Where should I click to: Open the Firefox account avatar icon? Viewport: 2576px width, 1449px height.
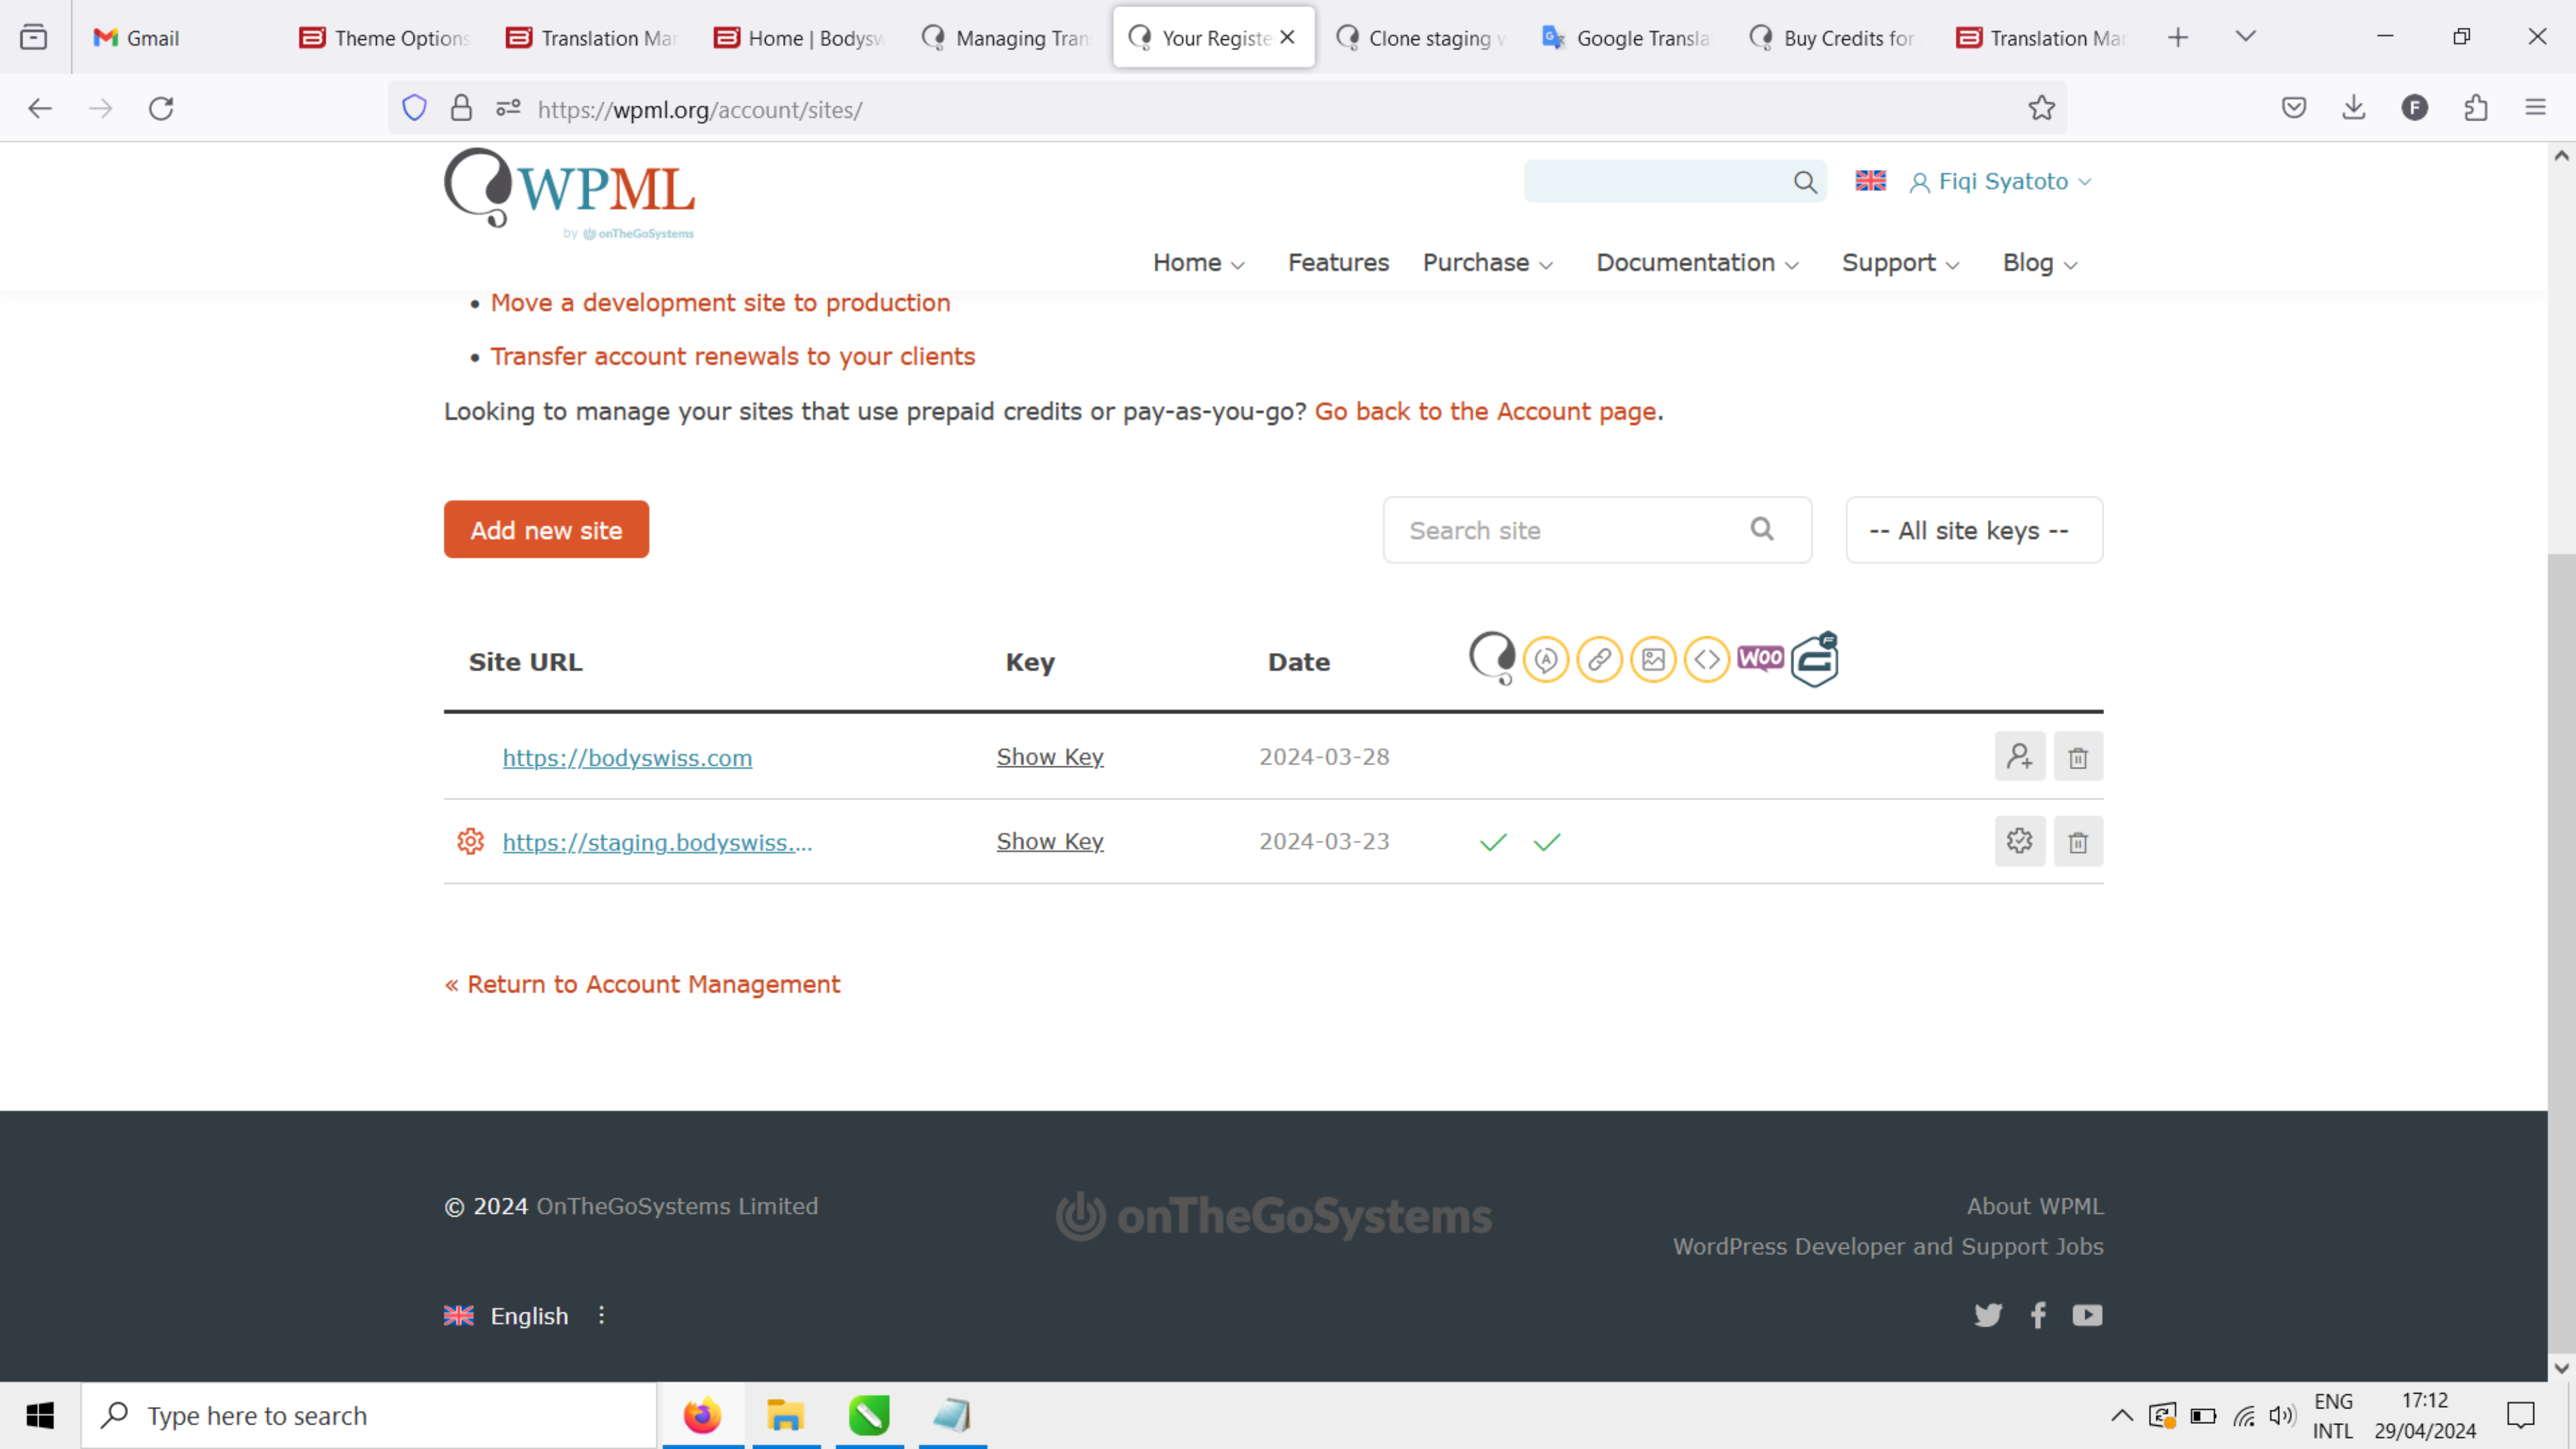coord(2415,108)
